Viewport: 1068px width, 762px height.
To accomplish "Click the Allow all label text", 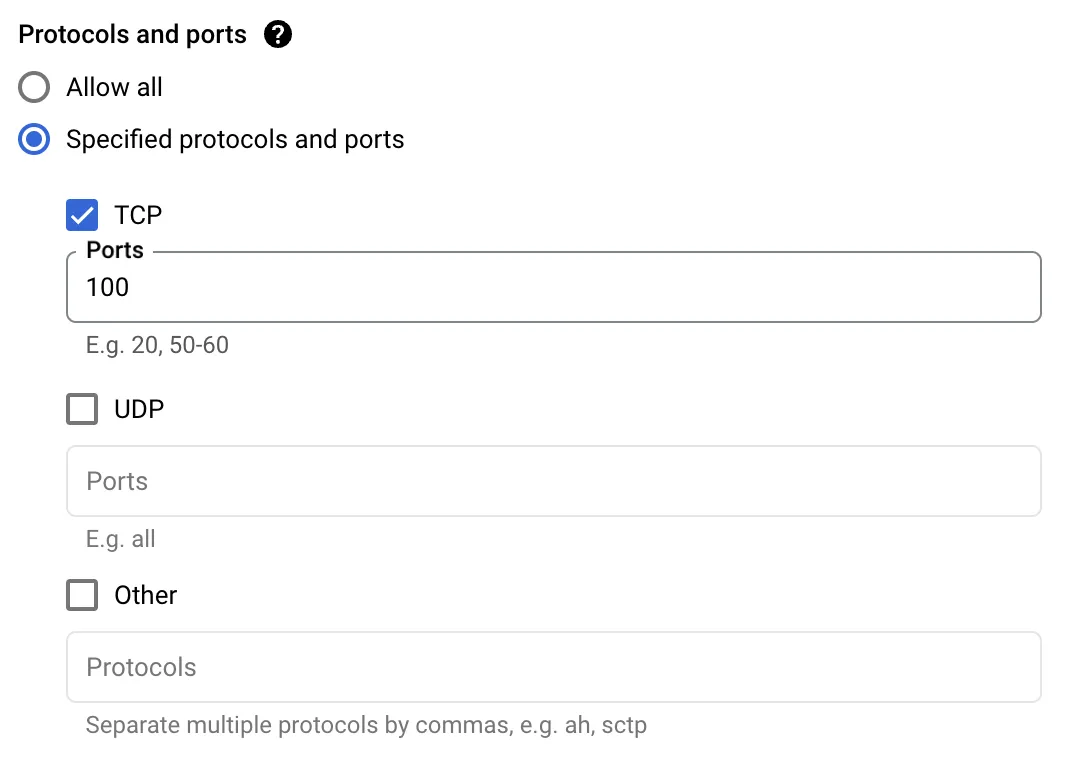I will pos(114,87).
